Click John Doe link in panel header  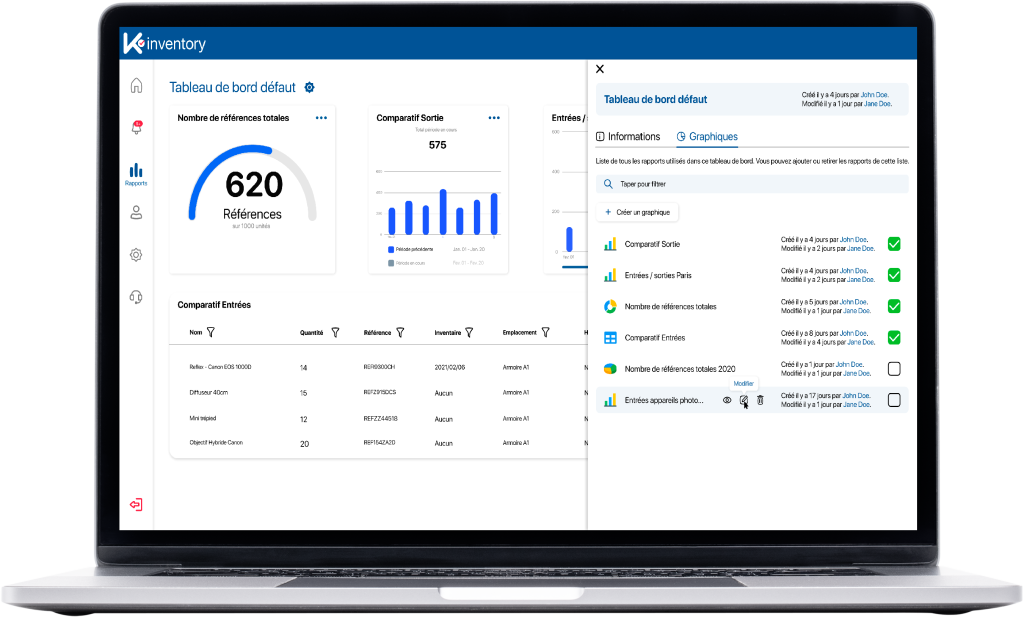(874, 95)
